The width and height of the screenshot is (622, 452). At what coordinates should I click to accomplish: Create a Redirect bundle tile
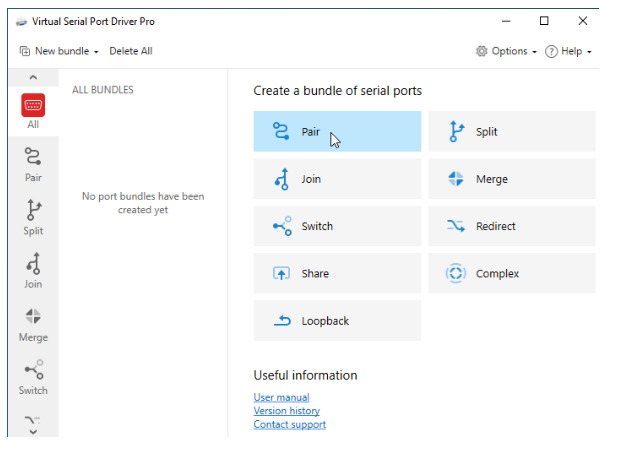[512, 226]
